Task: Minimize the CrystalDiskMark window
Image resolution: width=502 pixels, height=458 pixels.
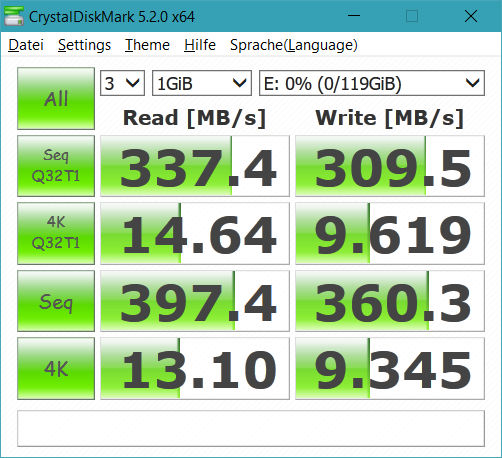Action: tap(354, 16)
